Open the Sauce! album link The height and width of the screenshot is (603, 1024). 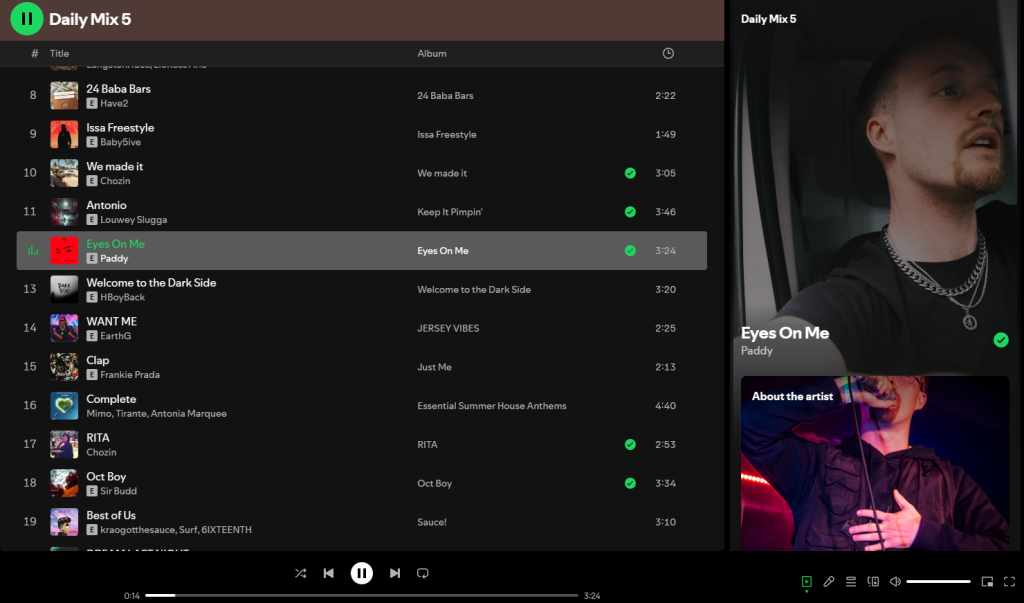click(x=432, y=522)
